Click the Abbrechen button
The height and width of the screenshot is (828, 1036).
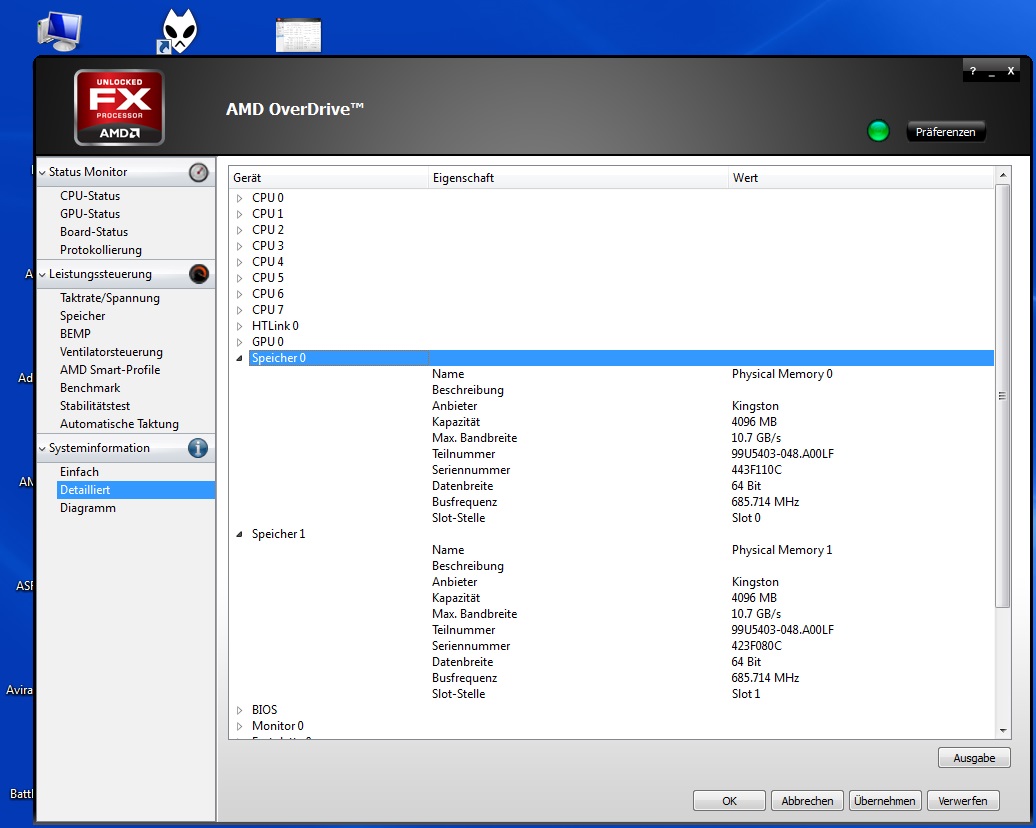click(807, 801)
